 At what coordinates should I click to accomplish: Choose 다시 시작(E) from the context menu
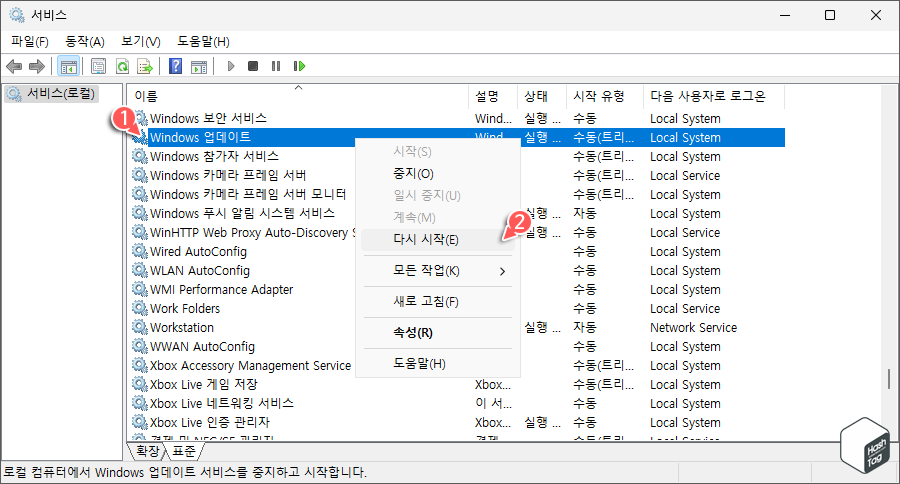[438, 239]
